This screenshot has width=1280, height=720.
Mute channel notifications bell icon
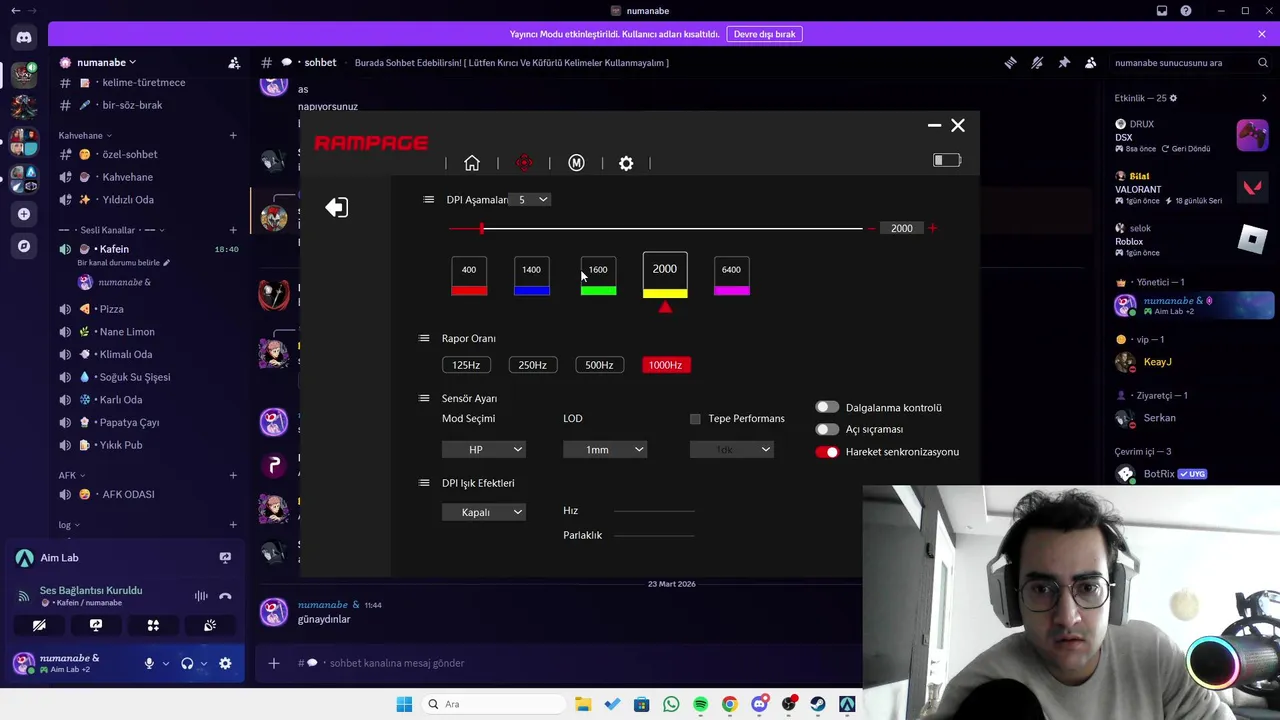tap(1037, 62)
